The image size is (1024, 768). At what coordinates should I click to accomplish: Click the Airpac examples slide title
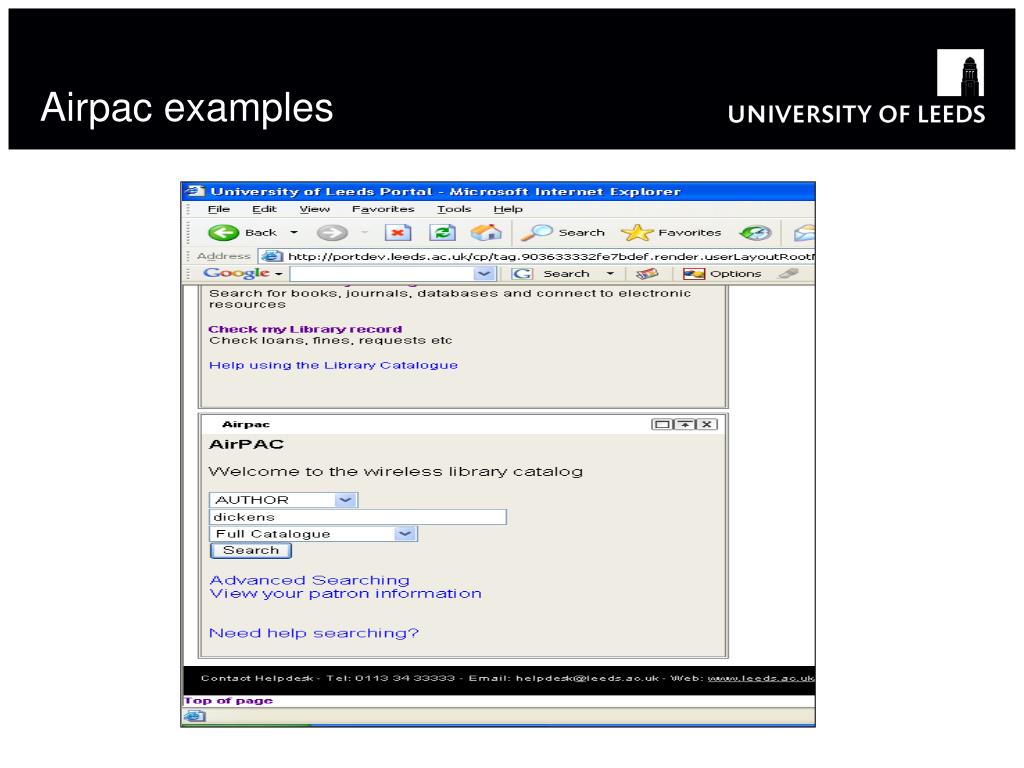coord(187,108)
